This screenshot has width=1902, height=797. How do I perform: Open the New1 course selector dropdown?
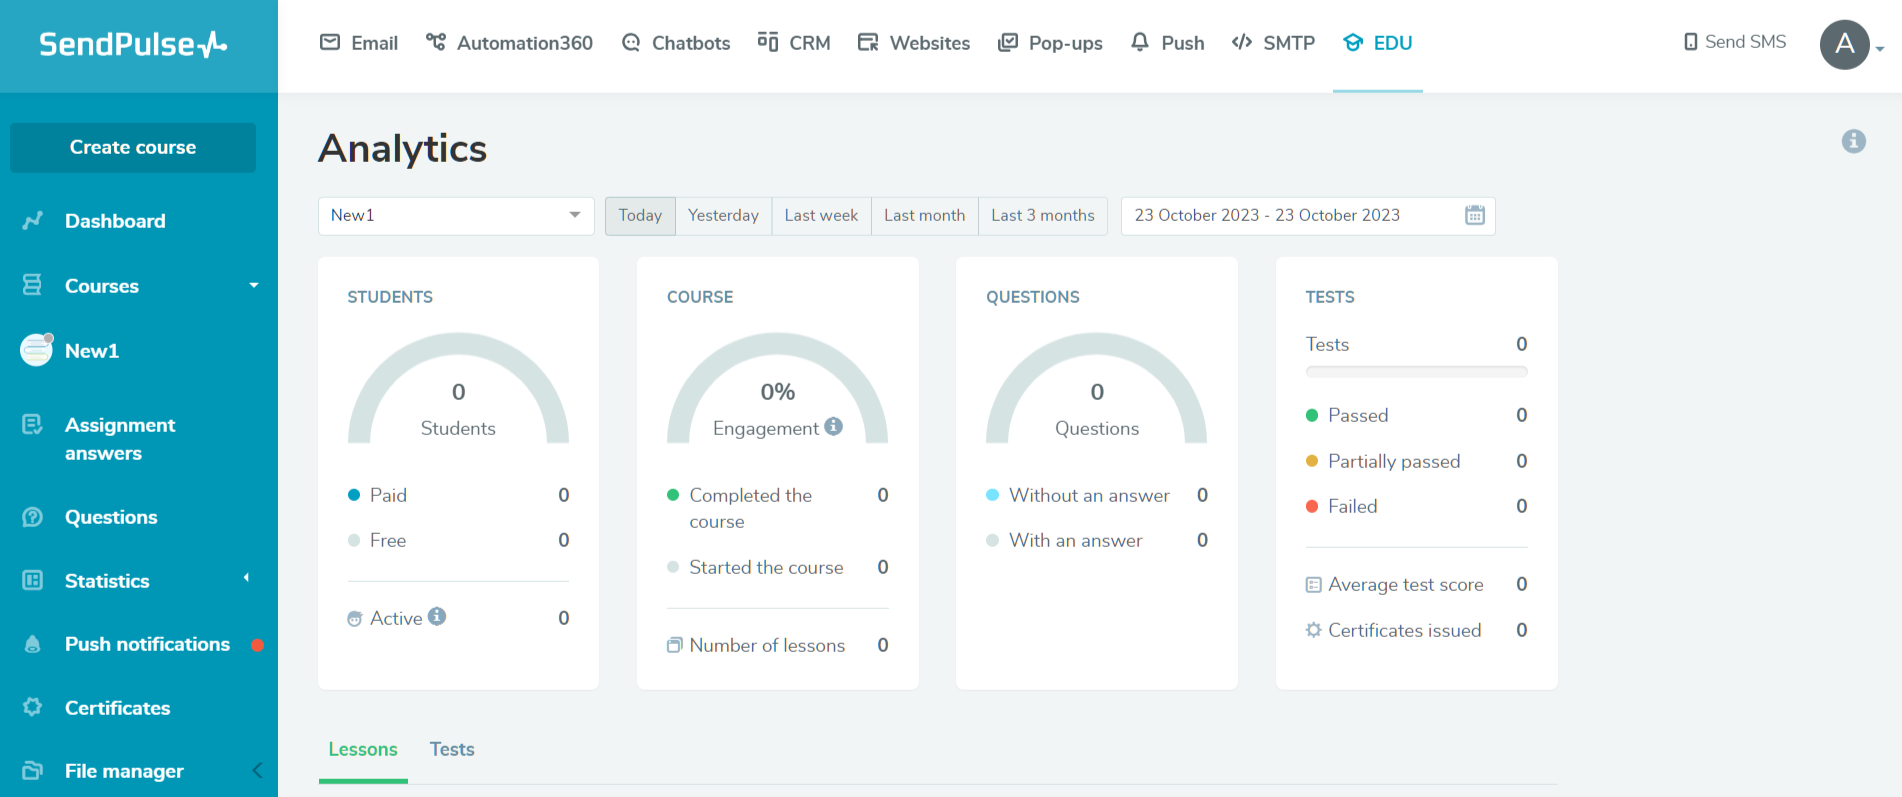(x=456, y=215)
